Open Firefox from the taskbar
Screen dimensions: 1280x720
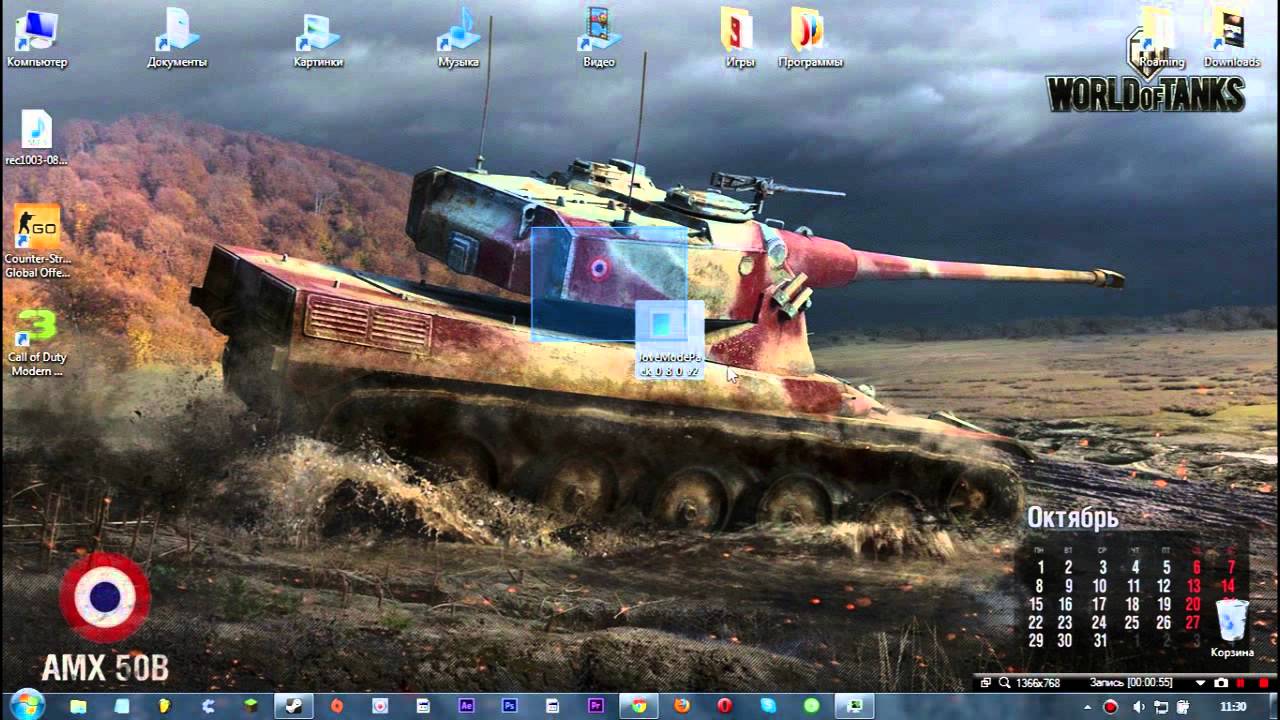coord(682,706)
